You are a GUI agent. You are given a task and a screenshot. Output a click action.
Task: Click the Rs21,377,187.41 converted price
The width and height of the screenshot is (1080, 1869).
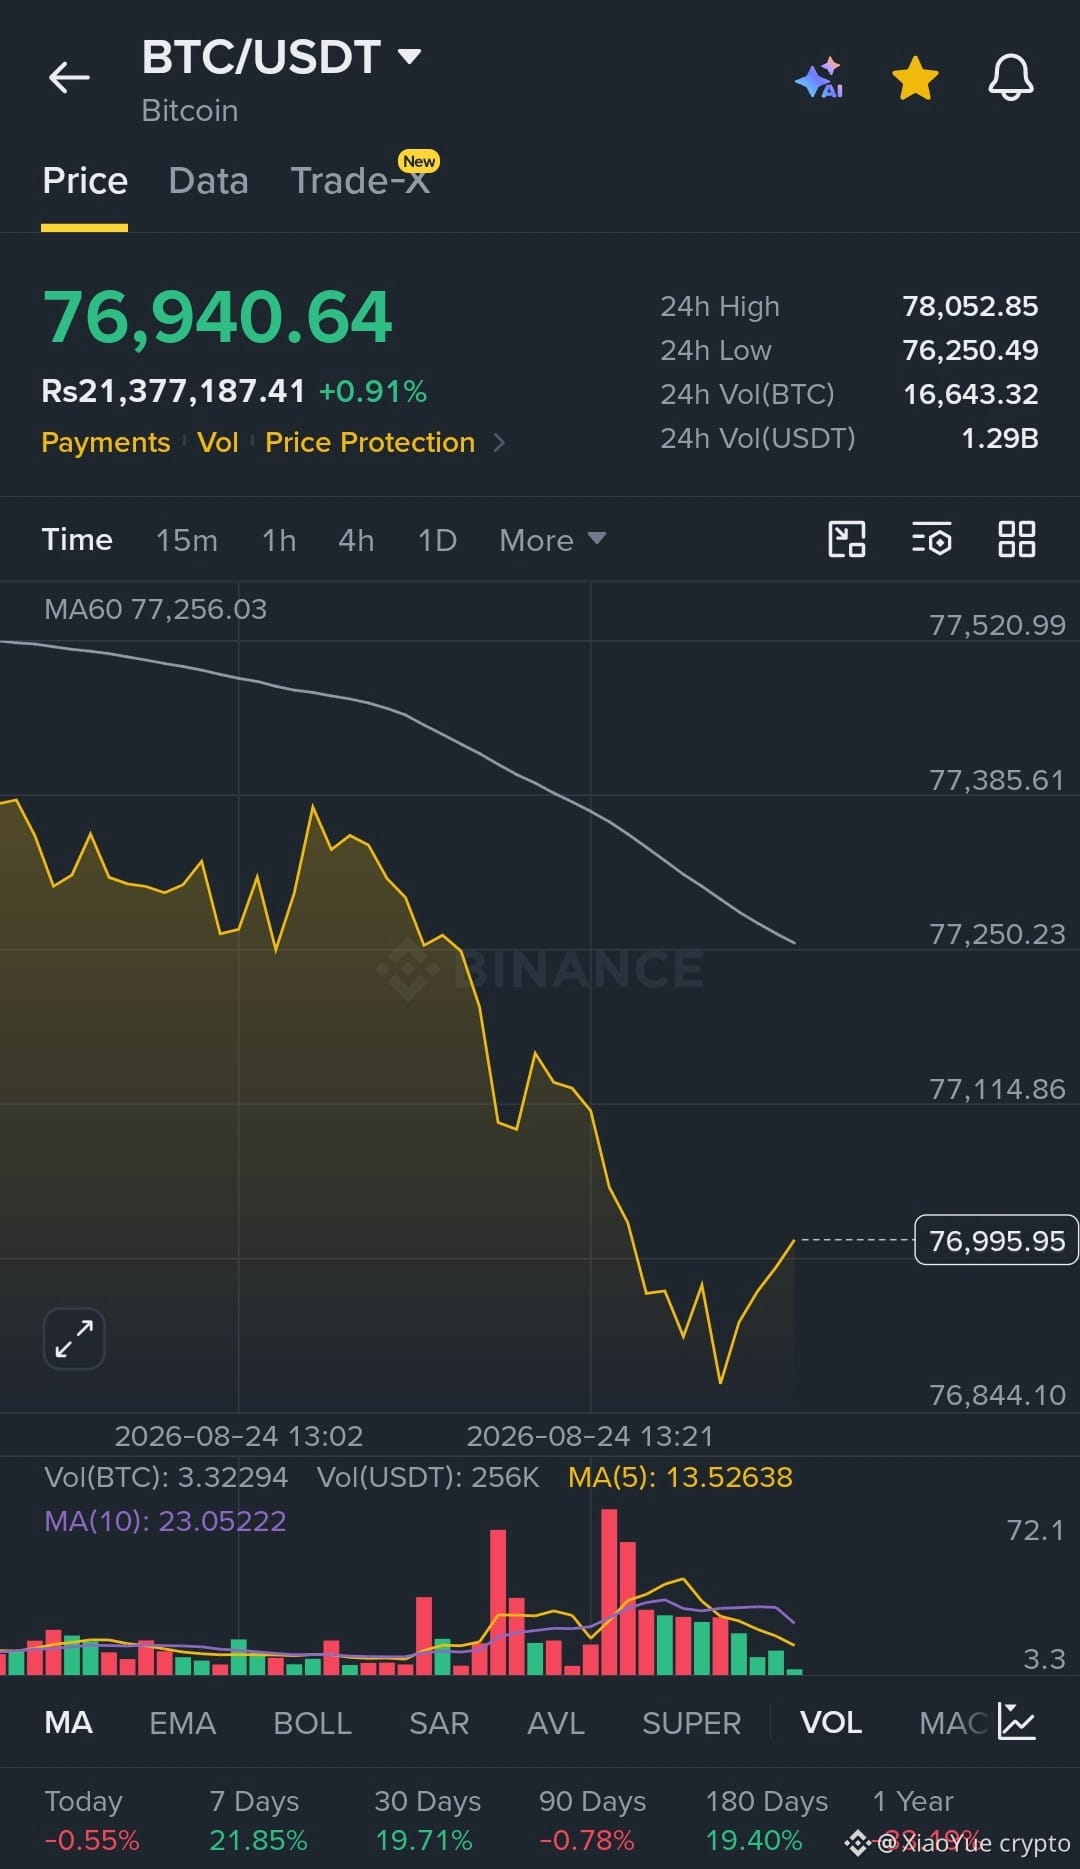173,391
